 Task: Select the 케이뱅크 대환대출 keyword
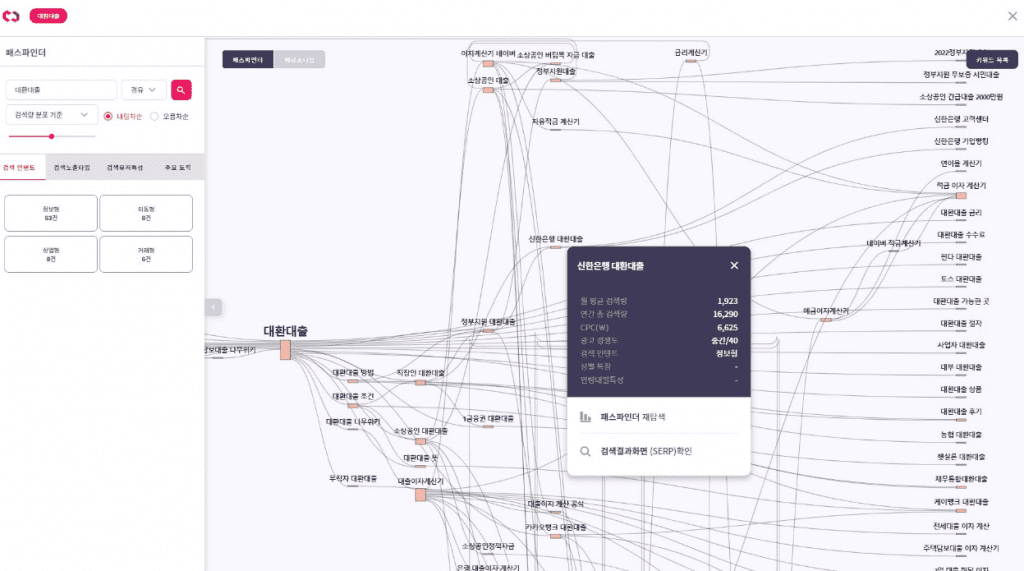click(961, 502)
